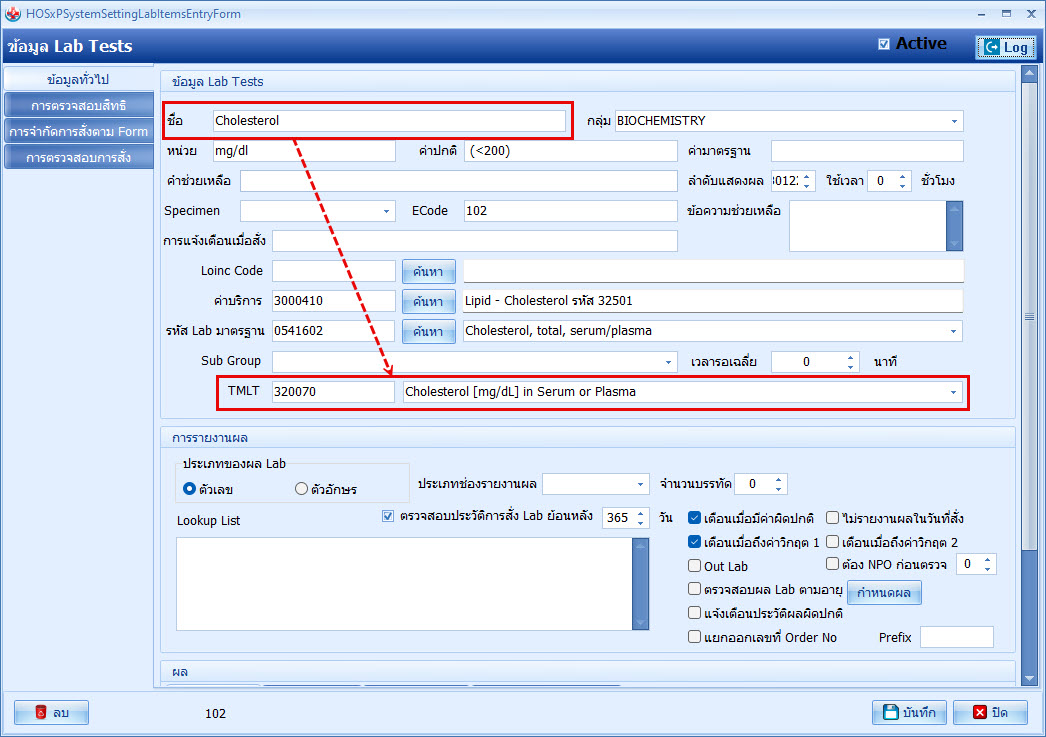Enable แยกออกเลขที่ Order No checkbox
Screen dimensions: 1046x737
coord(694,636)
